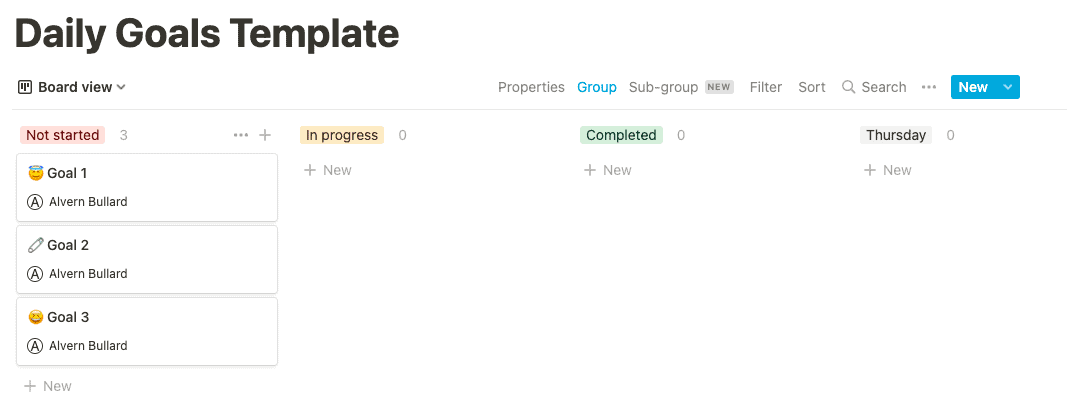
Task: Open the view options three-dot menu
Action: 929,87
